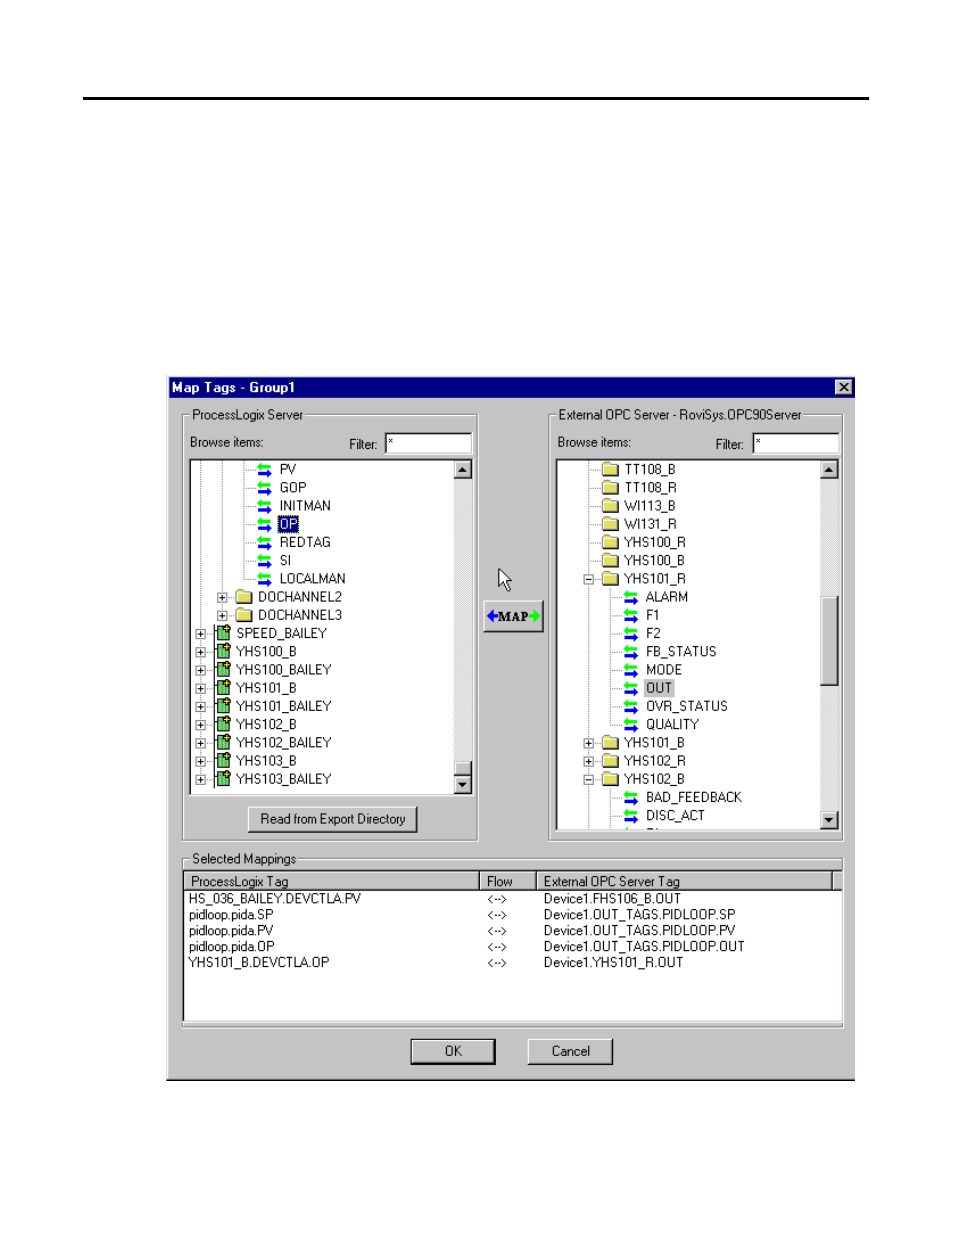The width and height of the screenshot is (954, 1235).
Task: Click the TT108_B folder icon
Action: coord(610,469)
